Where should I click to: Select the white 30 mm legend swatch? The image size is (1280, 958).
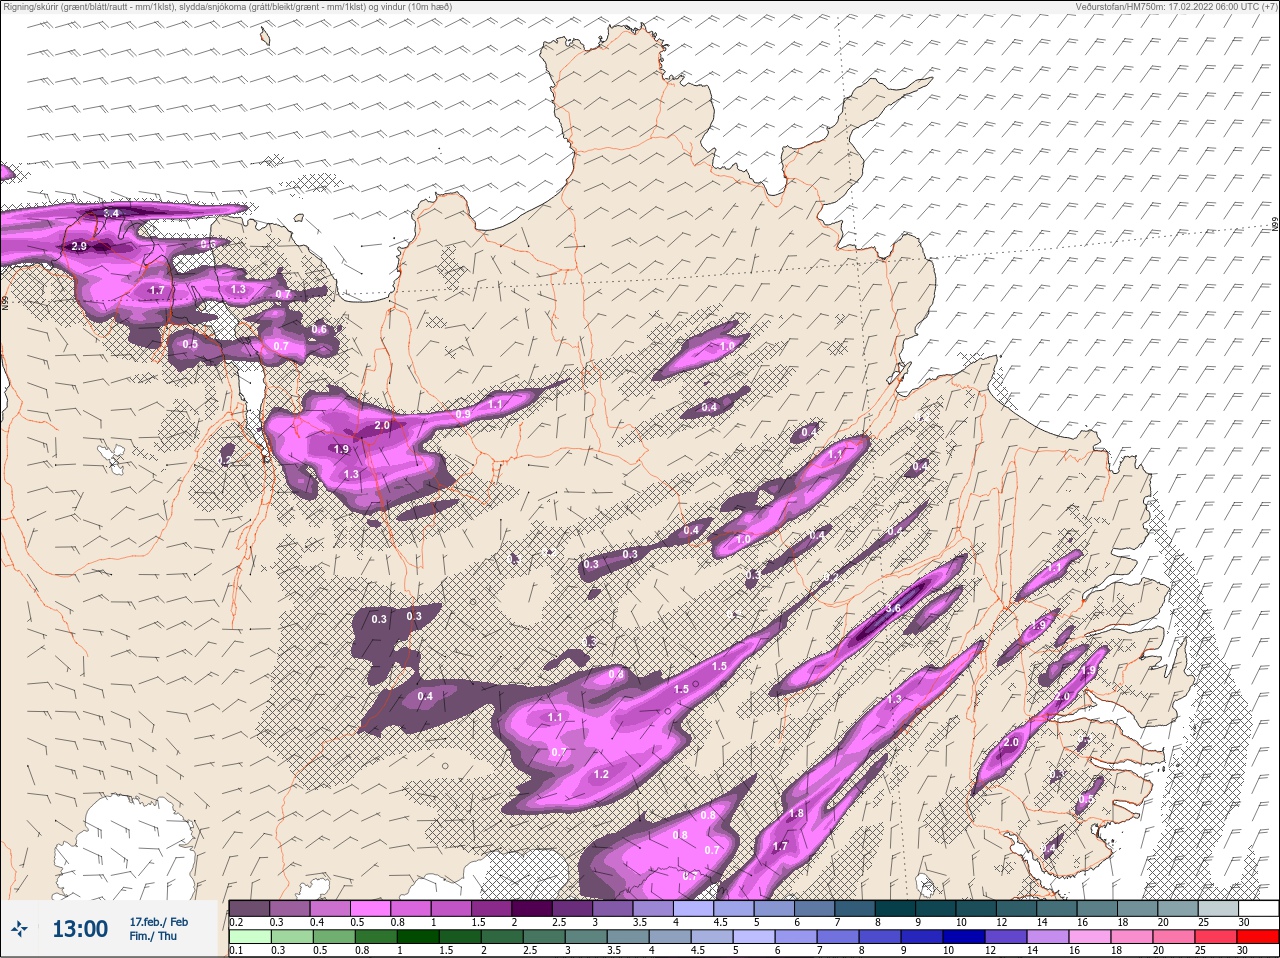coord(1259,908)
